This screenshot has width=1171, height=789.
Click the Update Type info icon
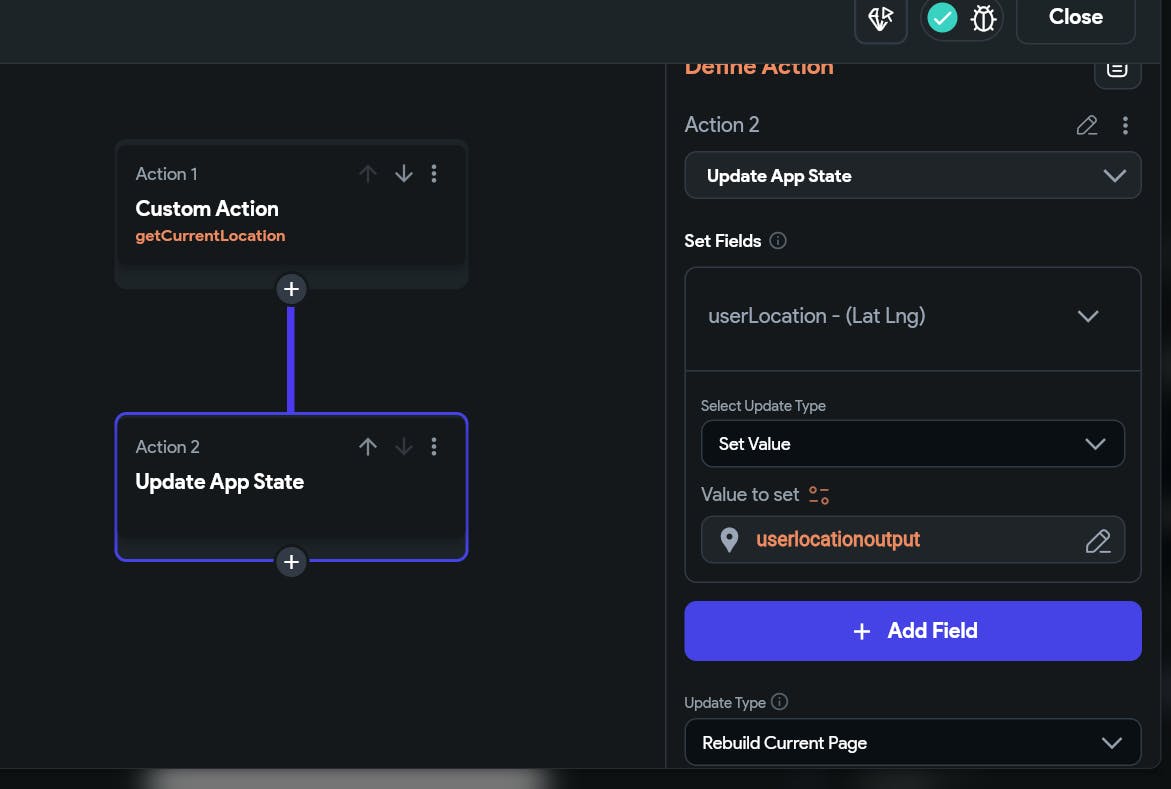780,702
